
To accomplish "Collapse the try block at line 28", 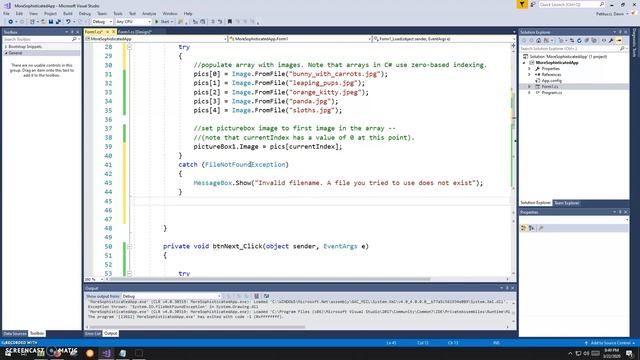I will click(x=129, y=47).
